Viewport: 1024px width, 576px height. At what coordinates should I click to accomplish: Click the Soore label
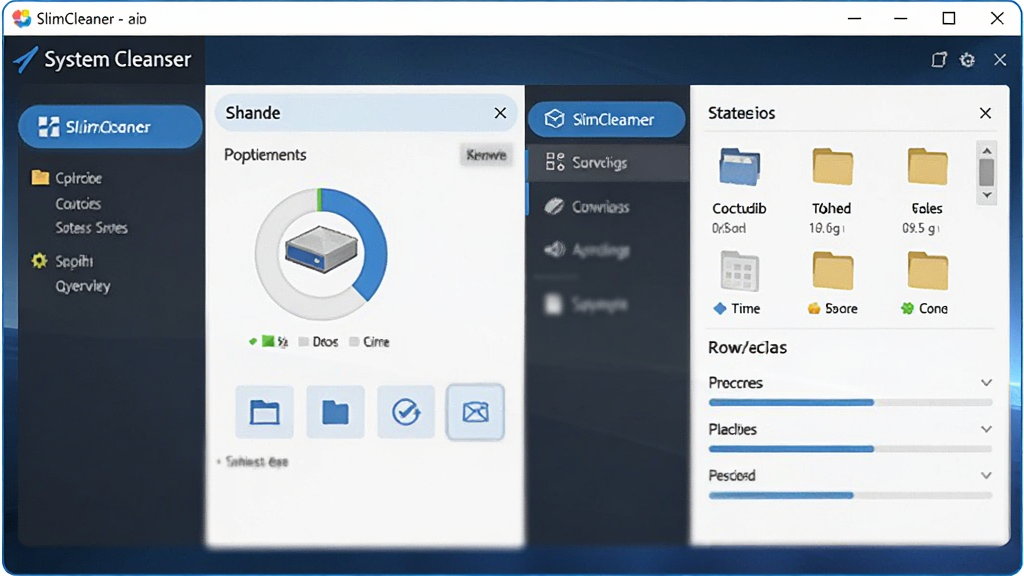point(833,308)
